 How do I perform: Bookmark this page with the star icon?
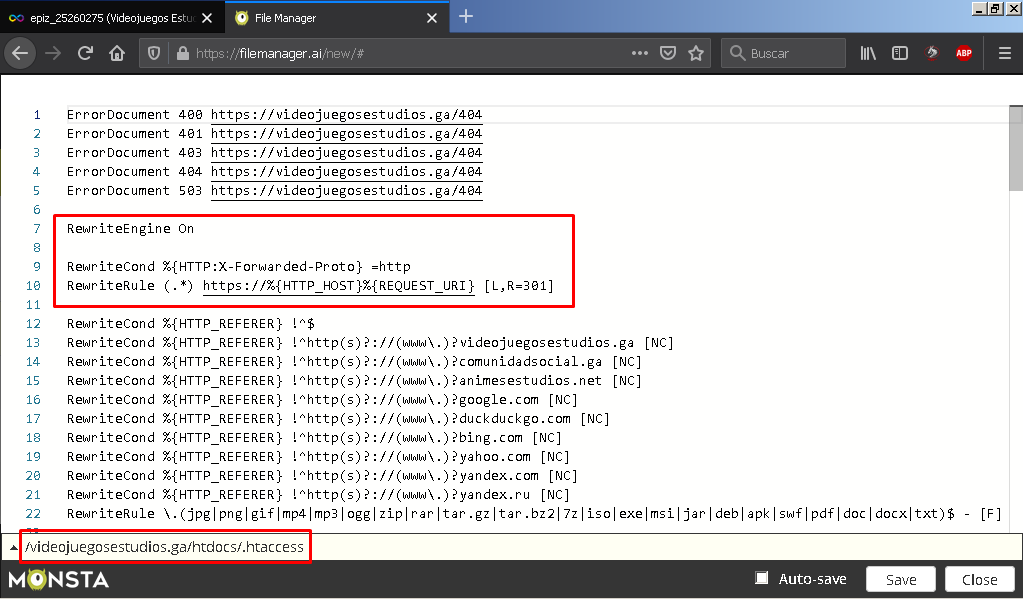[696, 53]
